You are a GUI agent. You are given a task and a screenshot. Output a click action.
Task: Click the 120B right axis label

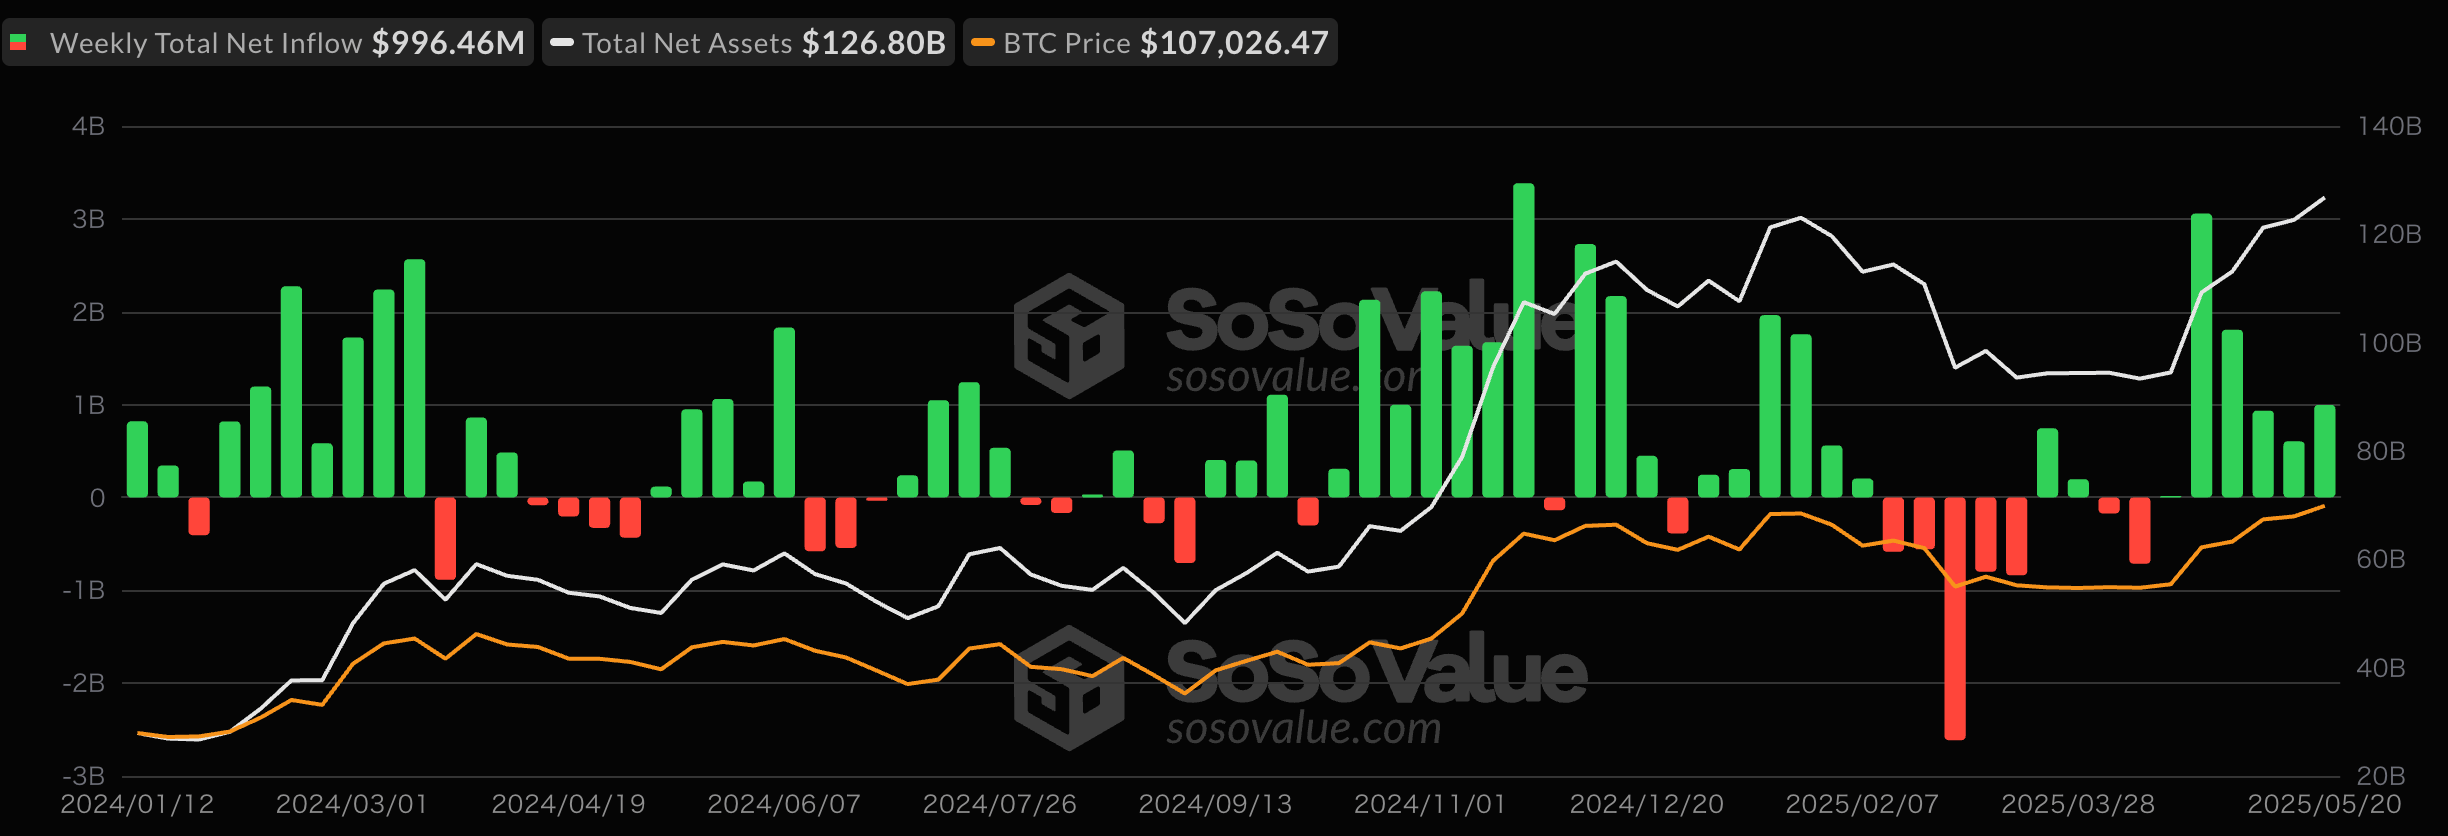click(2389, 234)
